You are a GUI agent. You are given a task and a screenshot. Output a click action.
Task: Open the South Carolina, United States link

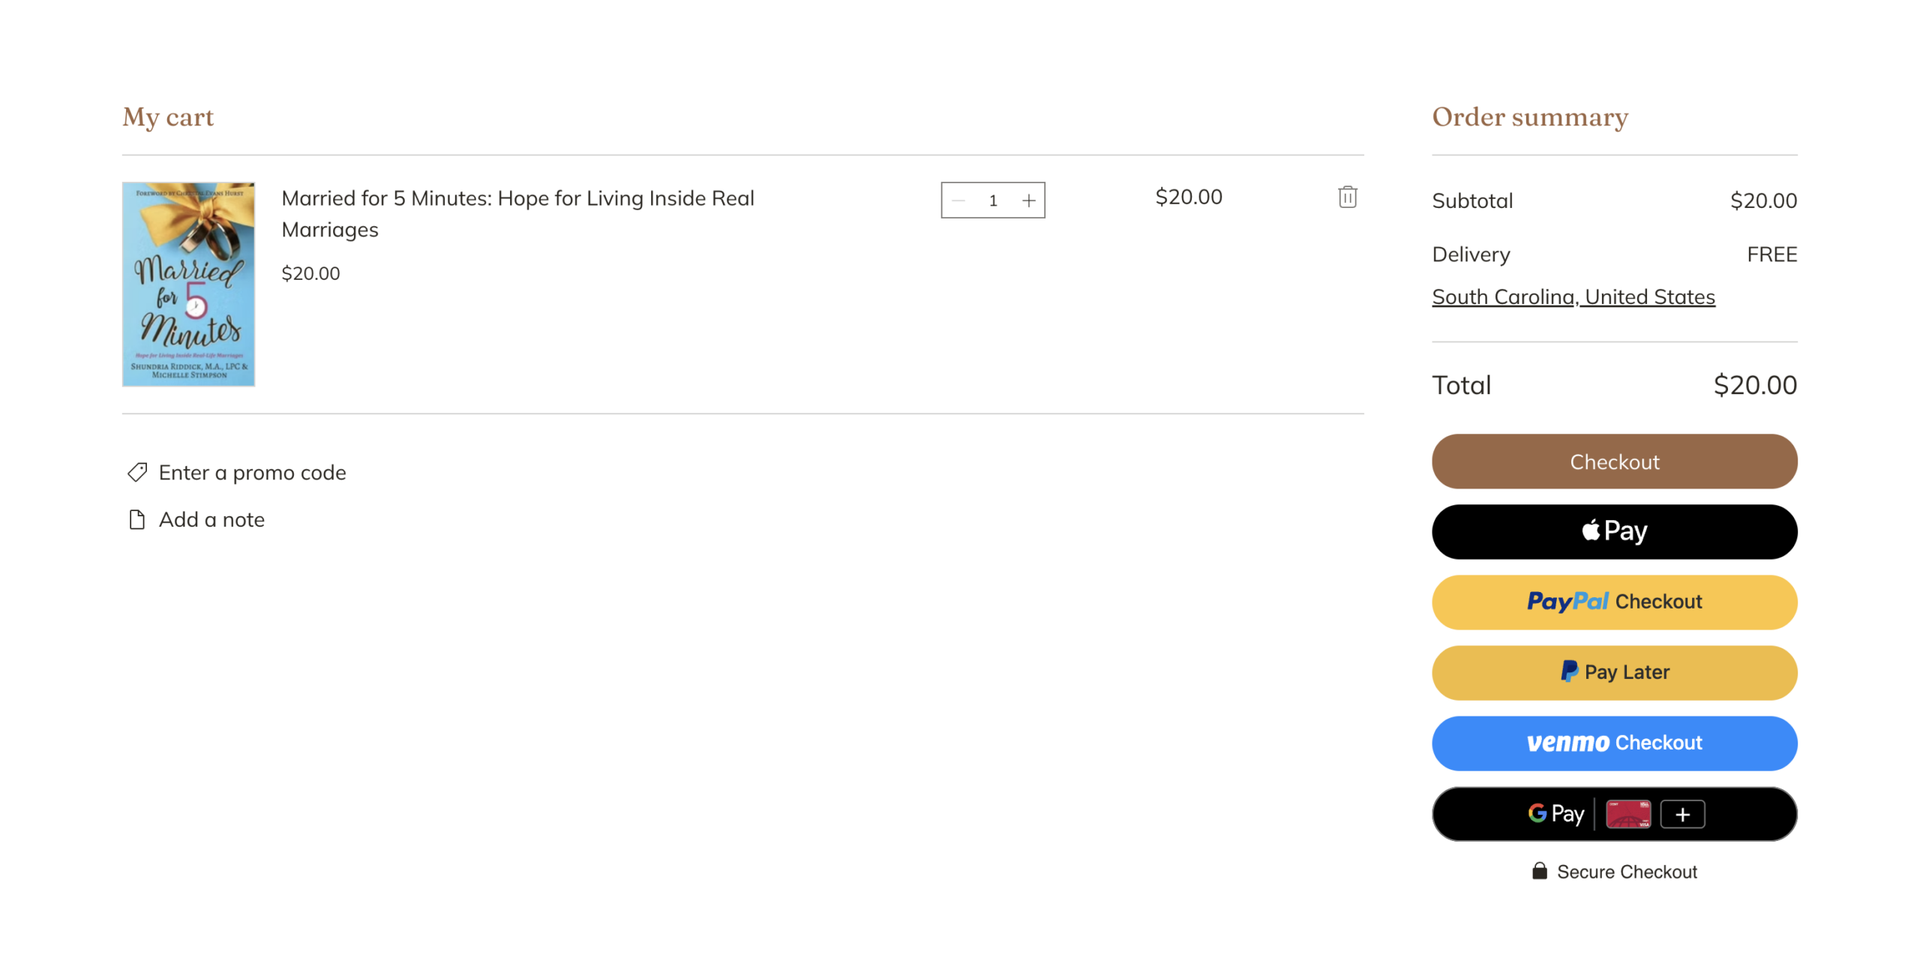coord(1573,297)
